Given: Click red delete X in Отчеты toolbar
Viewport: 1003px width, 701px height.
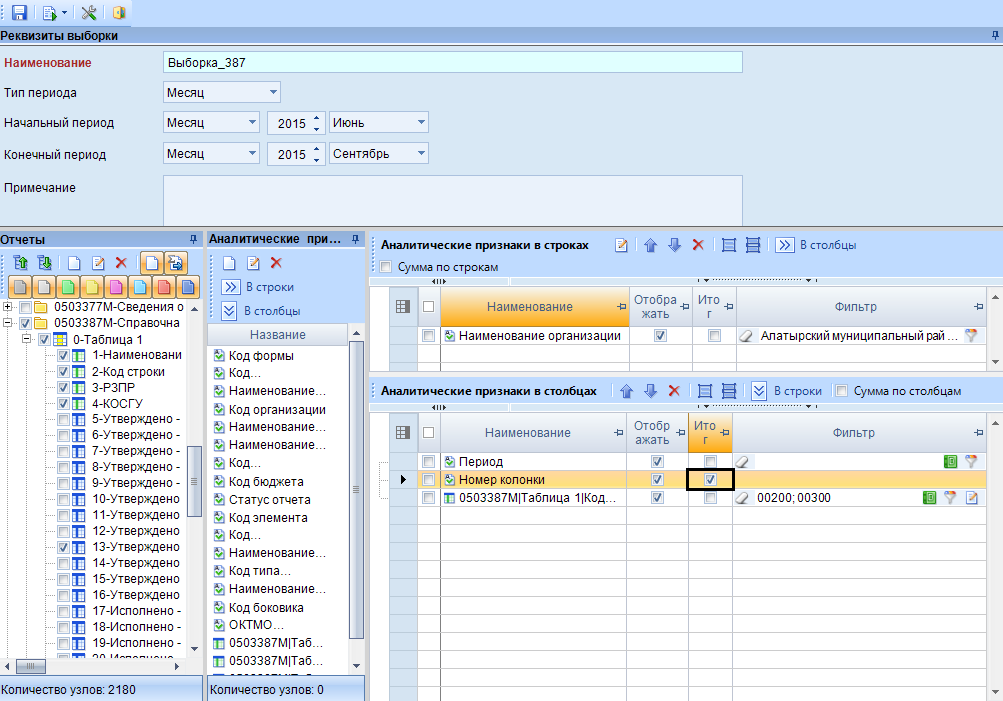Looking at the screenshot, I should (x=121, y=262).
